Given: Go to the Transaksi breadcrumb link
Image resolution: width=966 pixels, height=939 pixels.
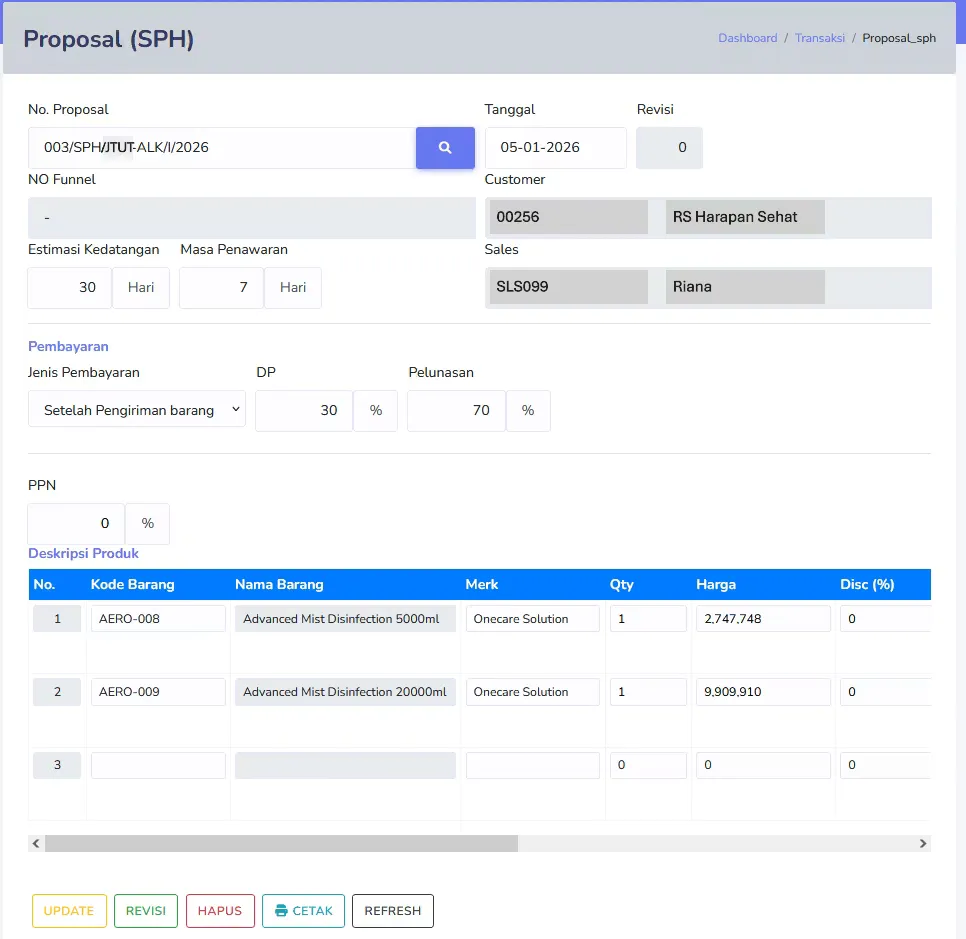Looking at the screenshot, I should [x=819, y=38].
